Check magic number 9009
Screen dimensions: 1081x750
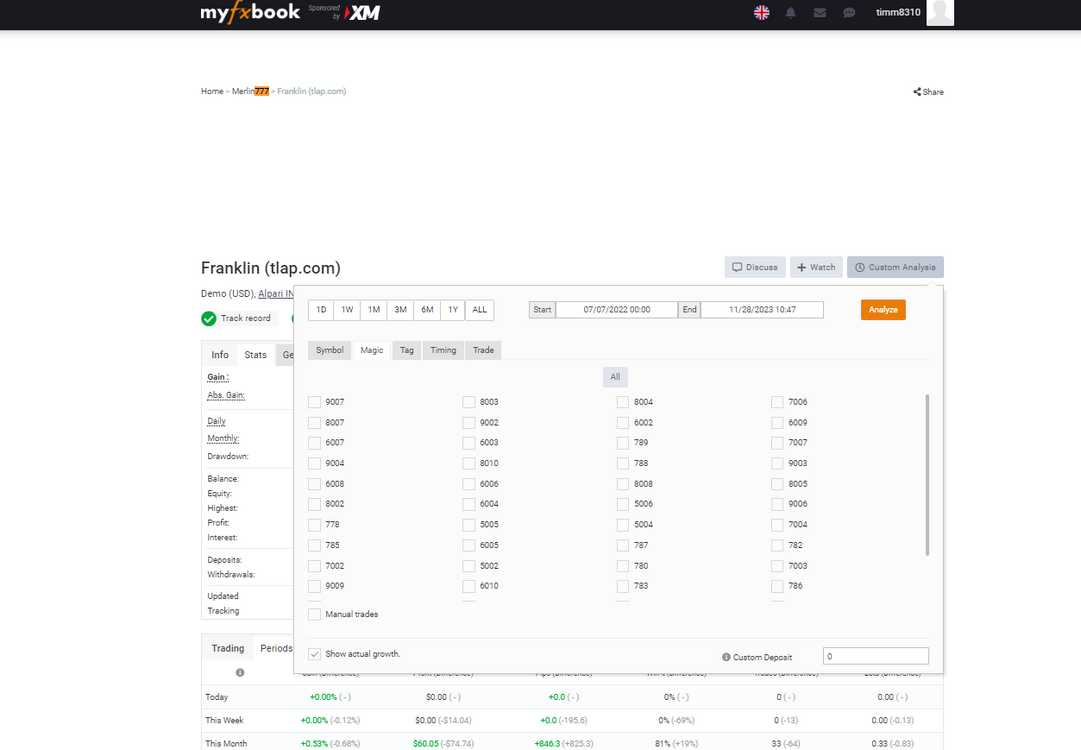(314, 586)
